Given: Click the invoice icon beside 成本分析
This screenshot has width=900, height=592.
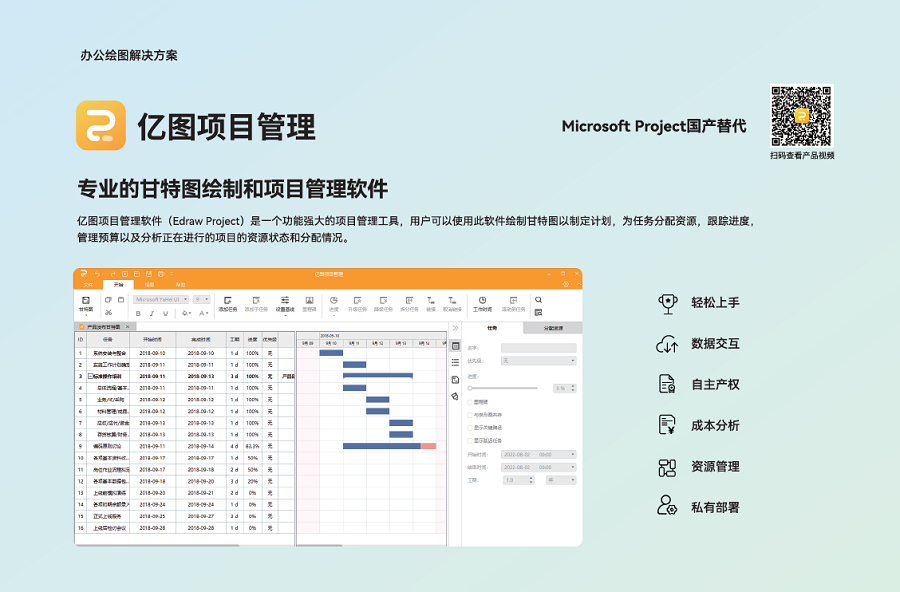Looking at the screenshot, I should (668, 425).
